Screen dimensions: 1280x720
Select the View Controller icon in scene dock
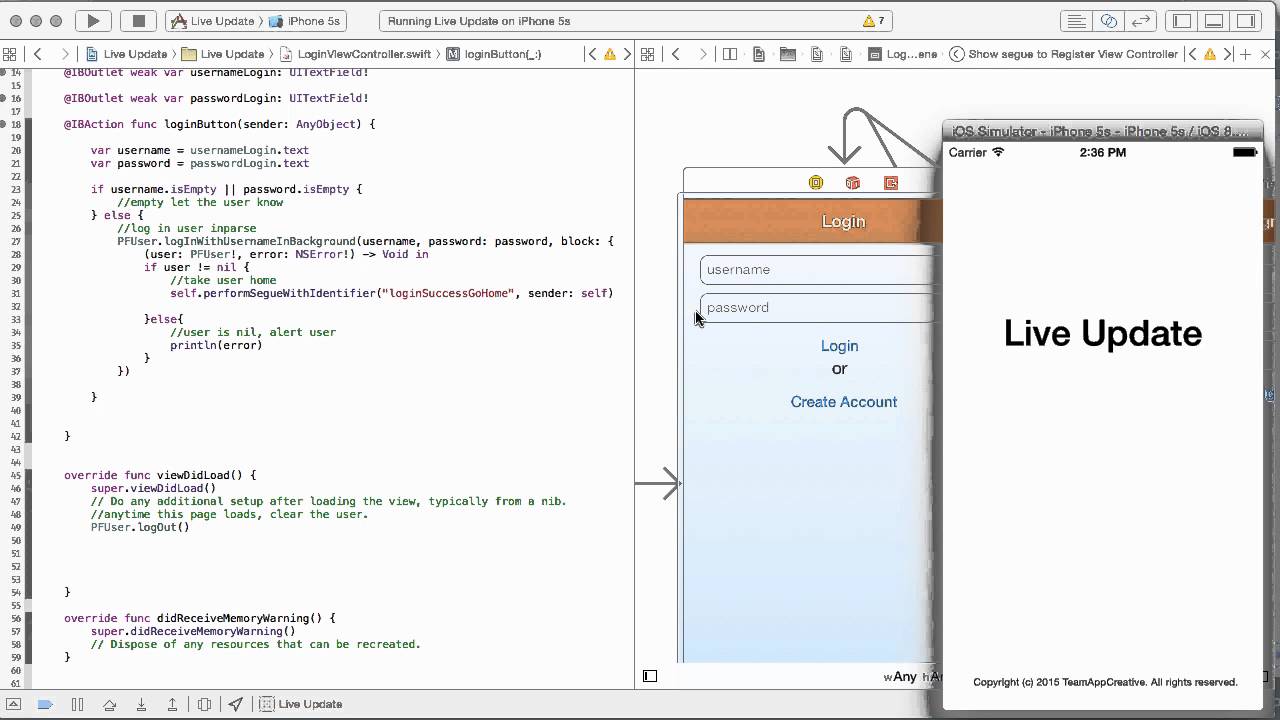tap(816, 183)
